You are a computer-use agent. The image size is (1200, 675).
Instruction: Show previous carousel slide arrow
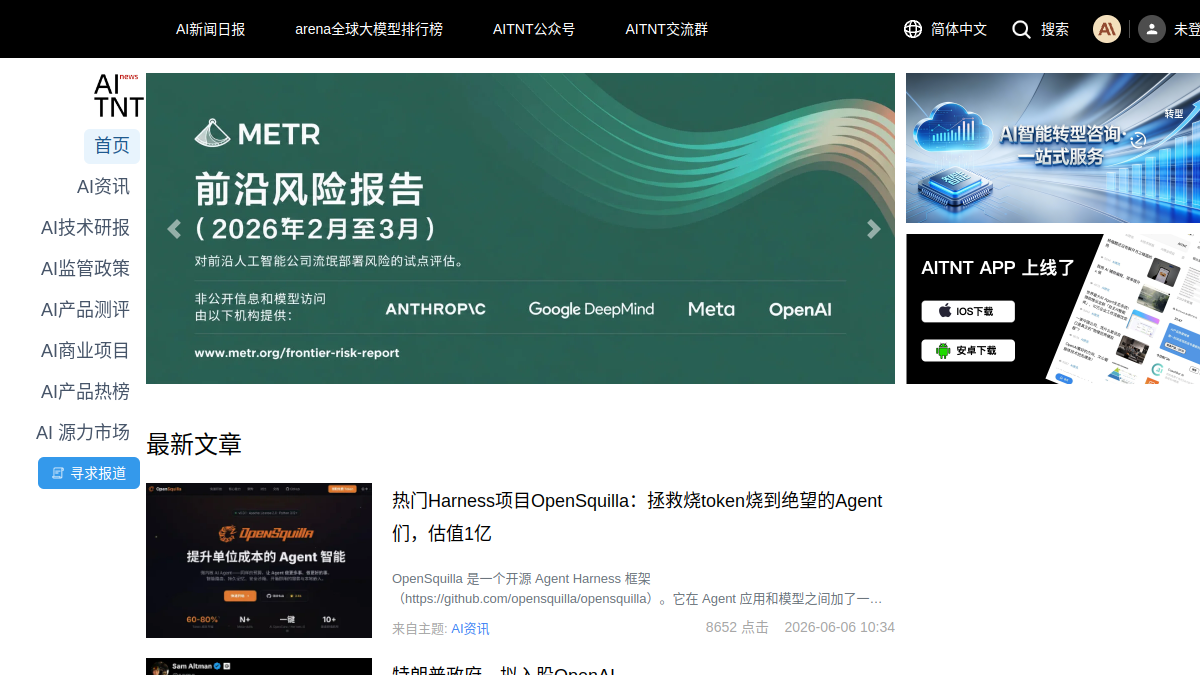pos(174,229)
